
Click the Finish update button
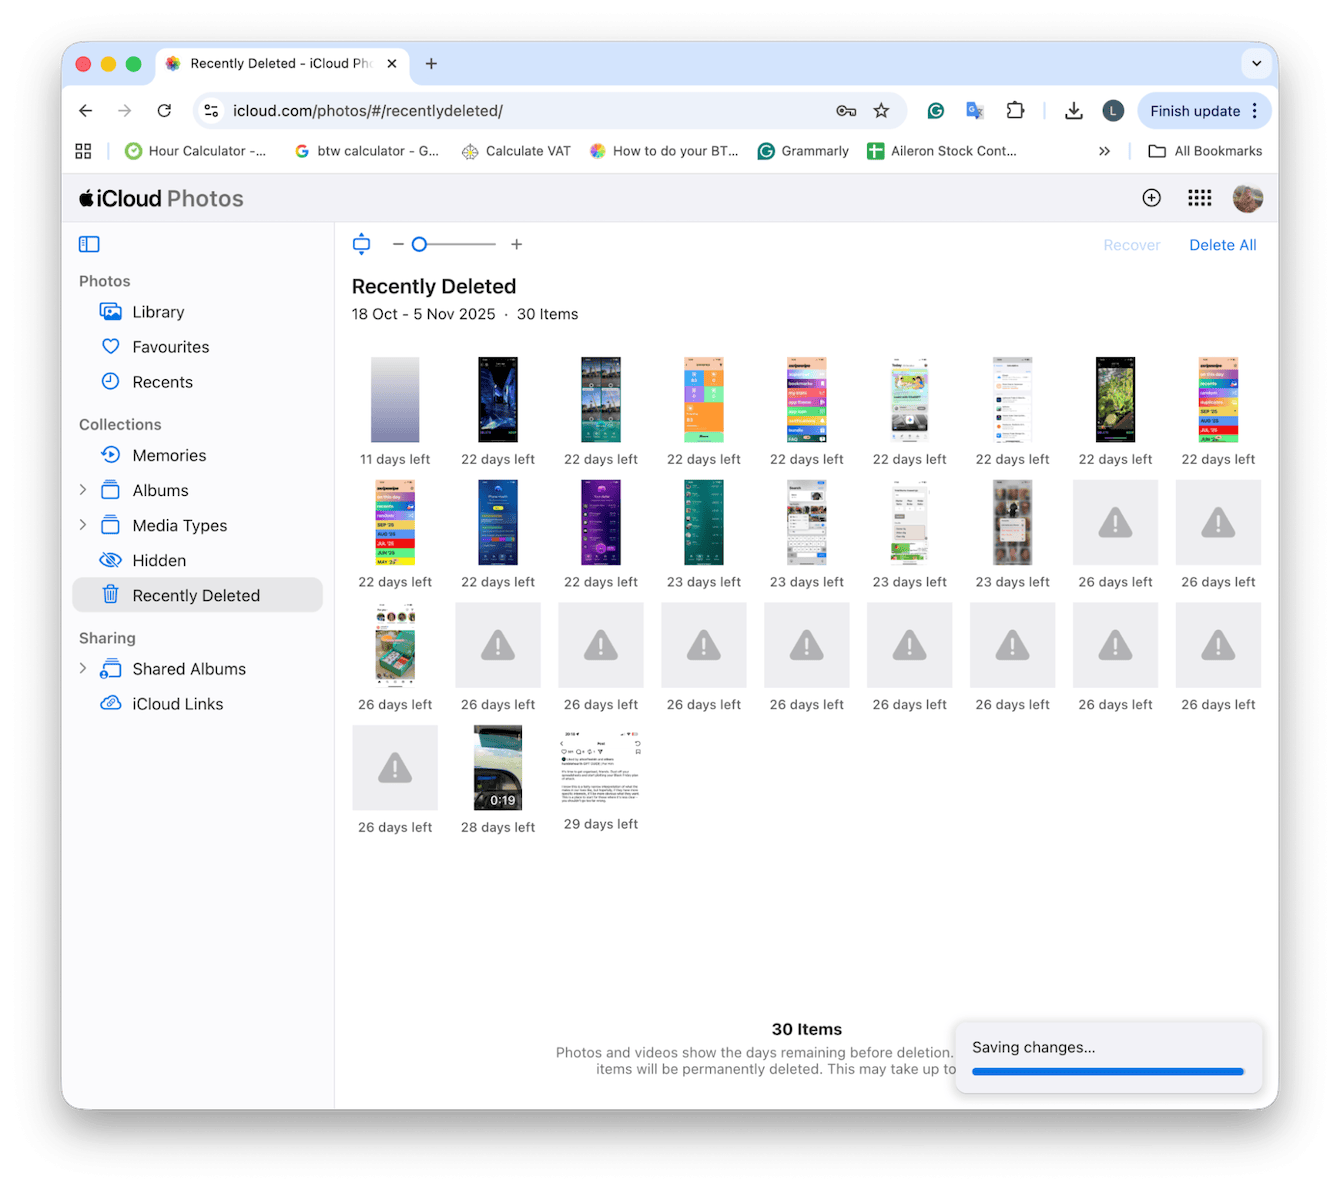tap(1196, 111)
